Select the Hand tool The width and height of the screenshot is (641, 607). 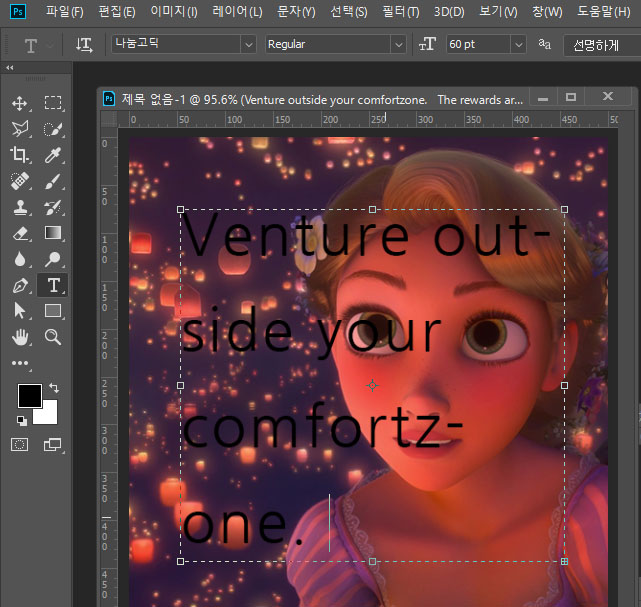tap(20, 337)
